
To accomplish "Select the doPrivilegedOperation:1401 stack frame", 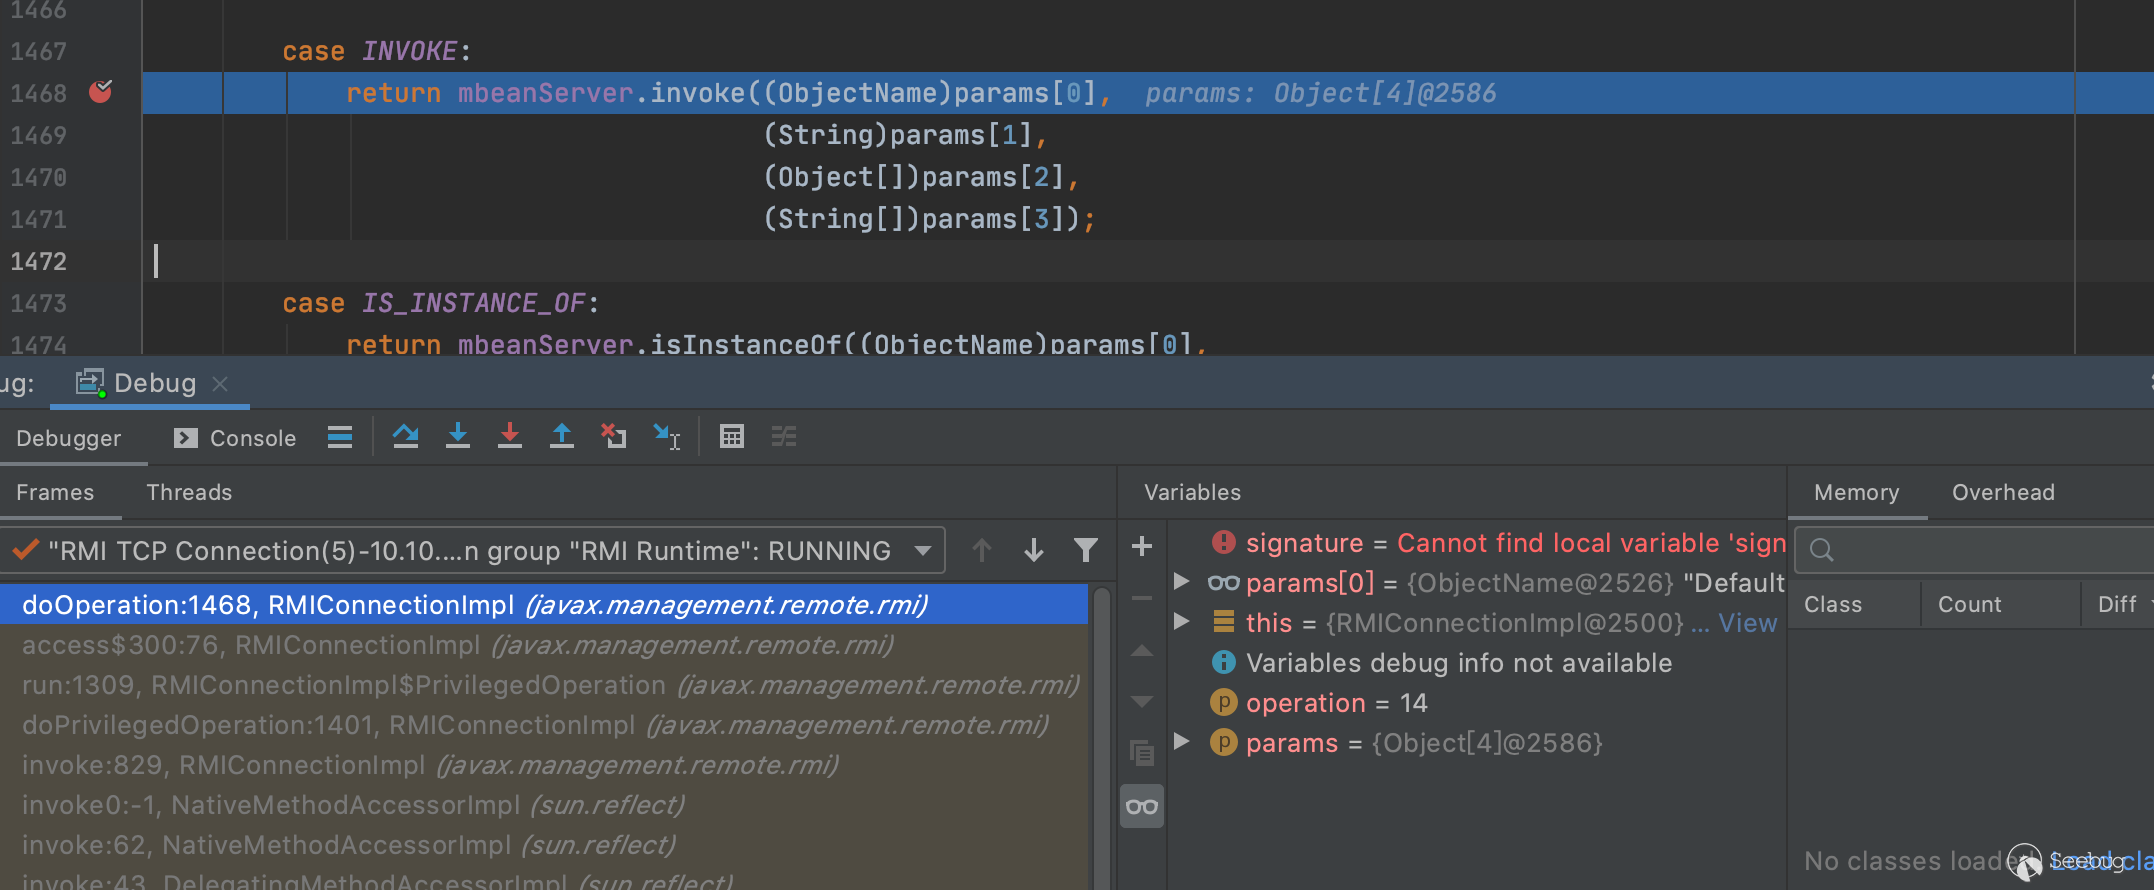I will (x=535, y=725).
